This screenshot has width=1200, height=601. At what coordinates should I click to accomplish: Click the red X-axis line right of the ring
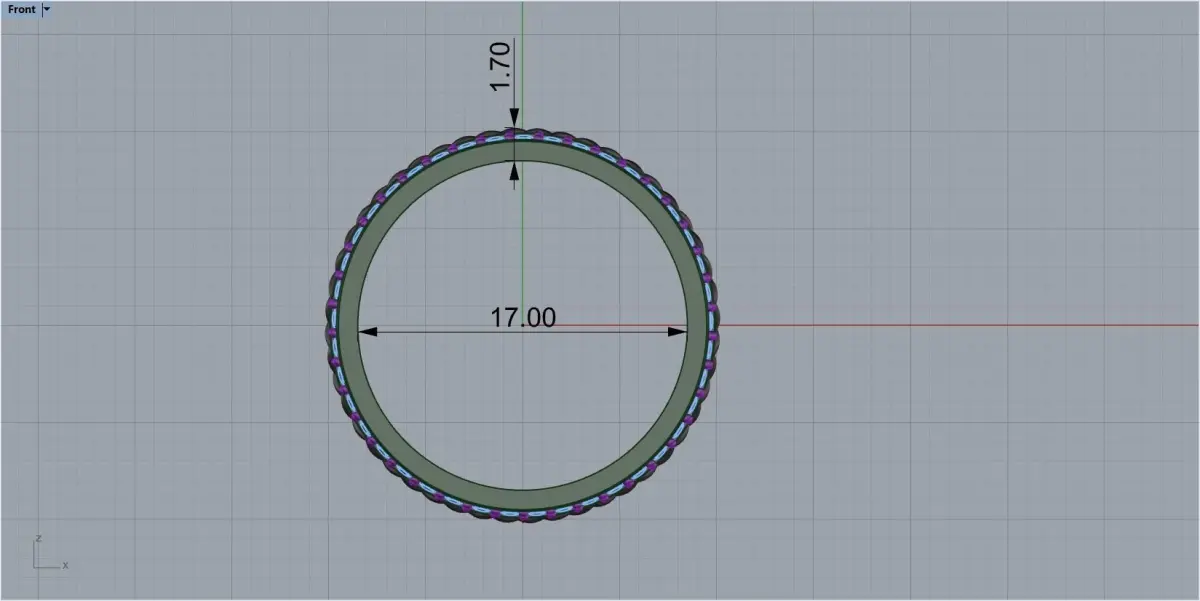coord(950,325)
